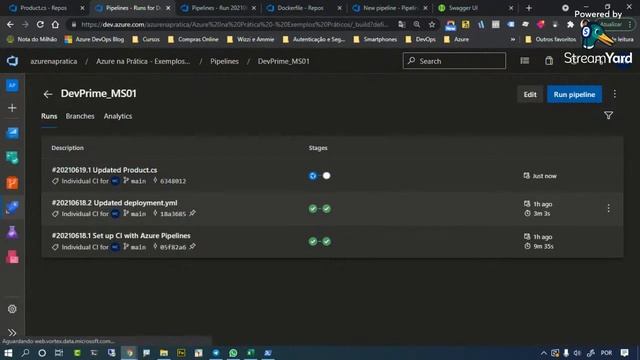Reload the page in browser
Viewport: 640px width, 360px height.
40,24
